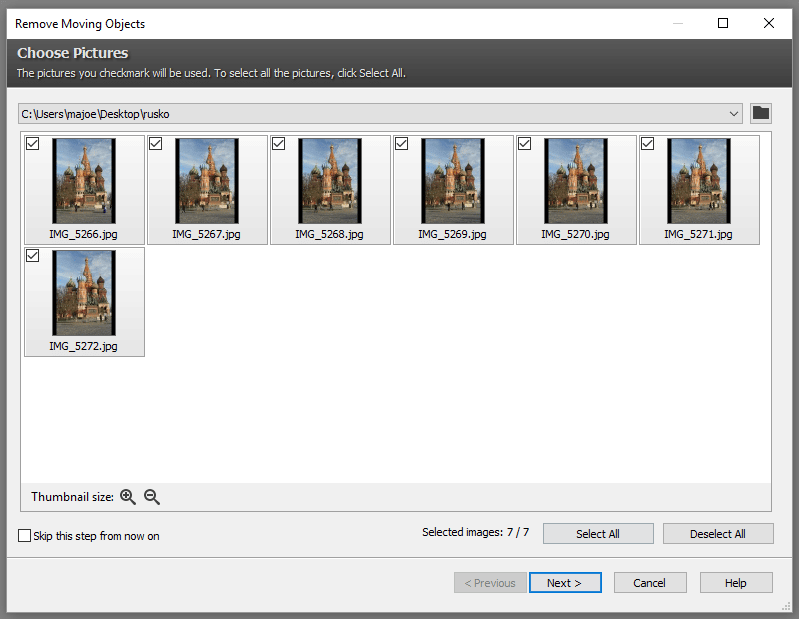Click the Selected images: 7 / 7 text
This screenshot has width=799, height=619.
(475, 532)
